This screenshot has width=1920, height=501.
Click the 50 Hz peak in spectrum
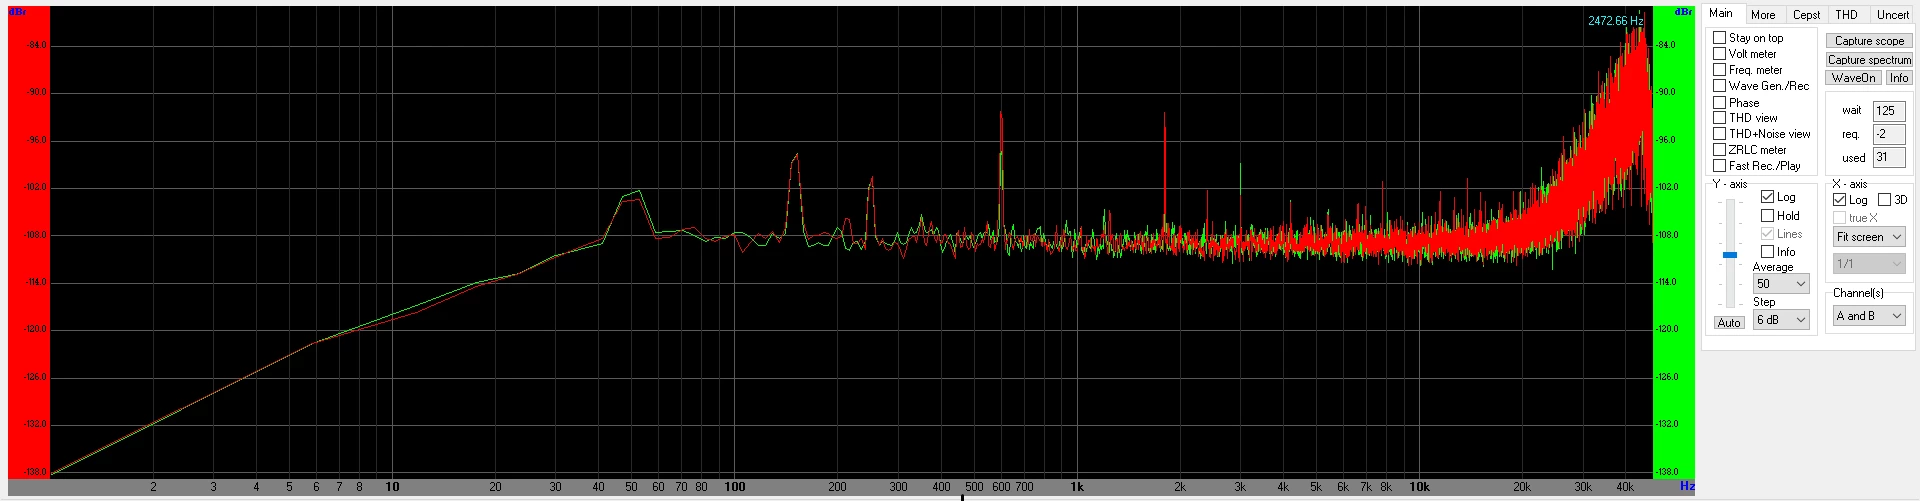point(632,195)
